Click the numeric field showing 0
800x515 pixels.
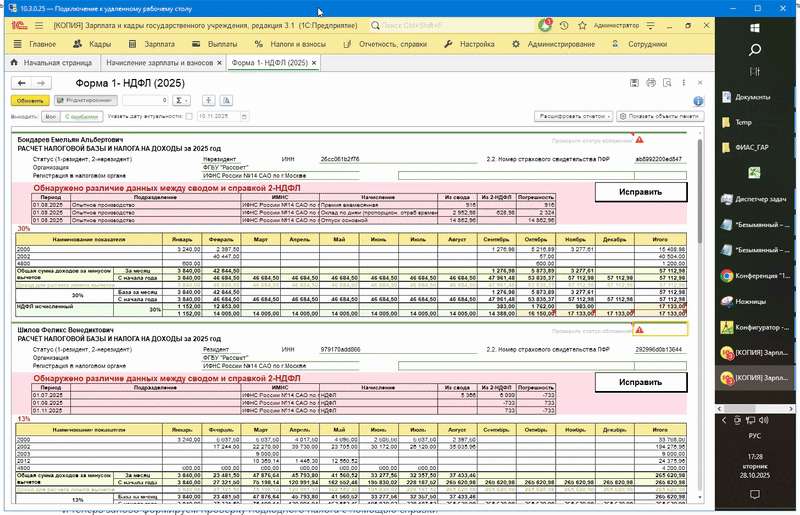coord(145,101)
